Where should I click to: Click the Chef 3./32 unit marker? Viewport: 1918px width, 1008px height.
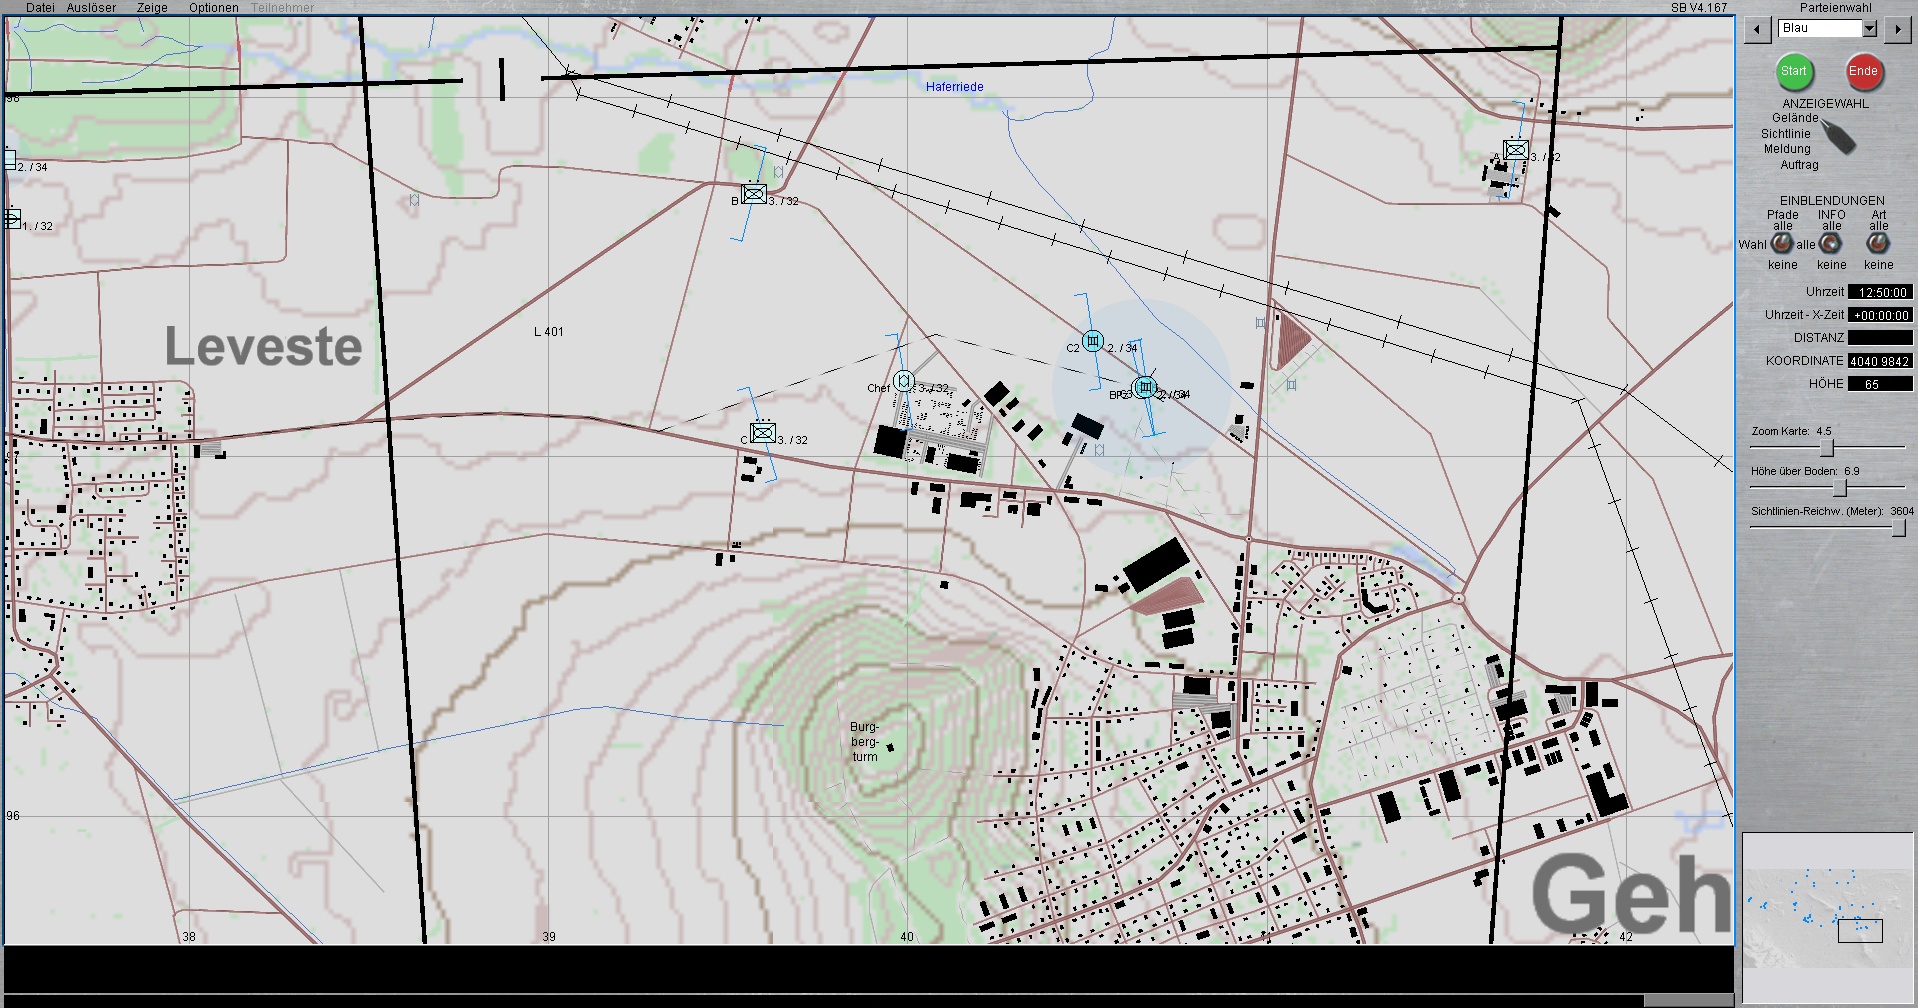pyautogui.click(x=903, y=381)
